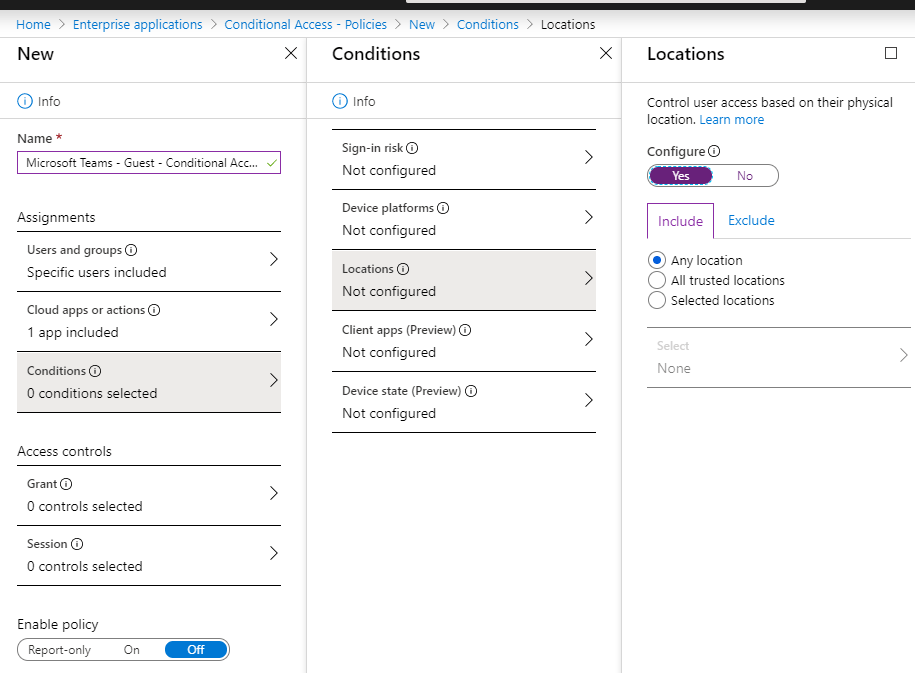915x673 pixels.
Task: Expand the Client apps (Preview) condition
Action: (463, 340)
